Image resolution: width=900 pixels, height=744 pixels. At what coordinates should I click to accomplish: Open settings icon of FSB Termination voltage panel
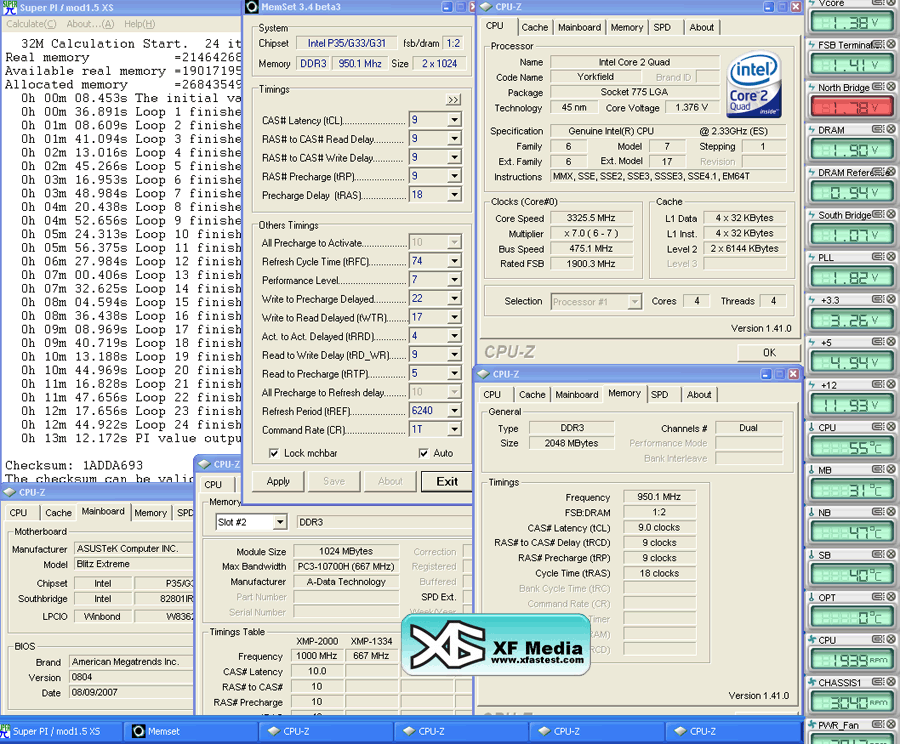click(880, 44)
